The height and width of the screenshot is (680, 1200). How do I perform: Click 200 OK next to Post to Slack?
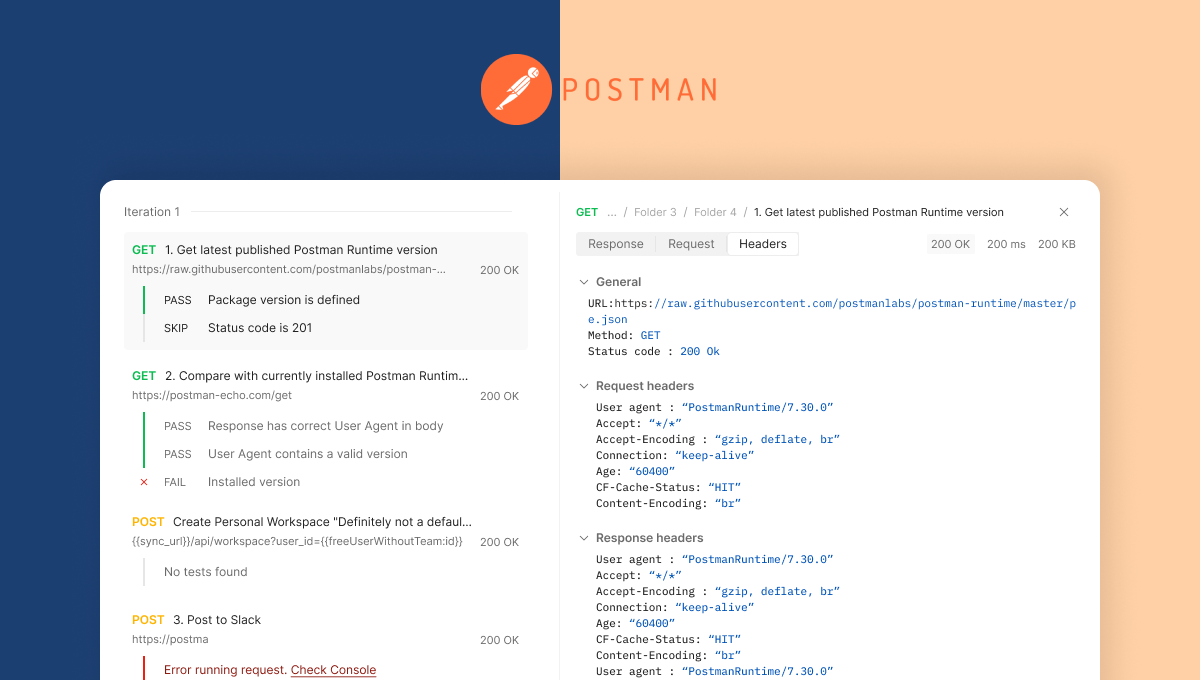point(499,640)
